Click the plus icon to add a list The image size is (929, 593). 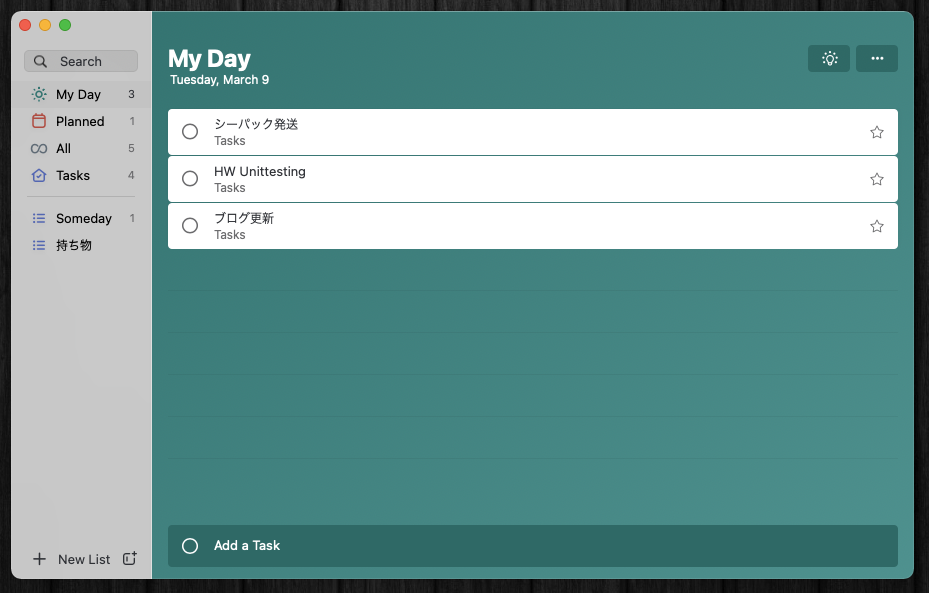39,559
